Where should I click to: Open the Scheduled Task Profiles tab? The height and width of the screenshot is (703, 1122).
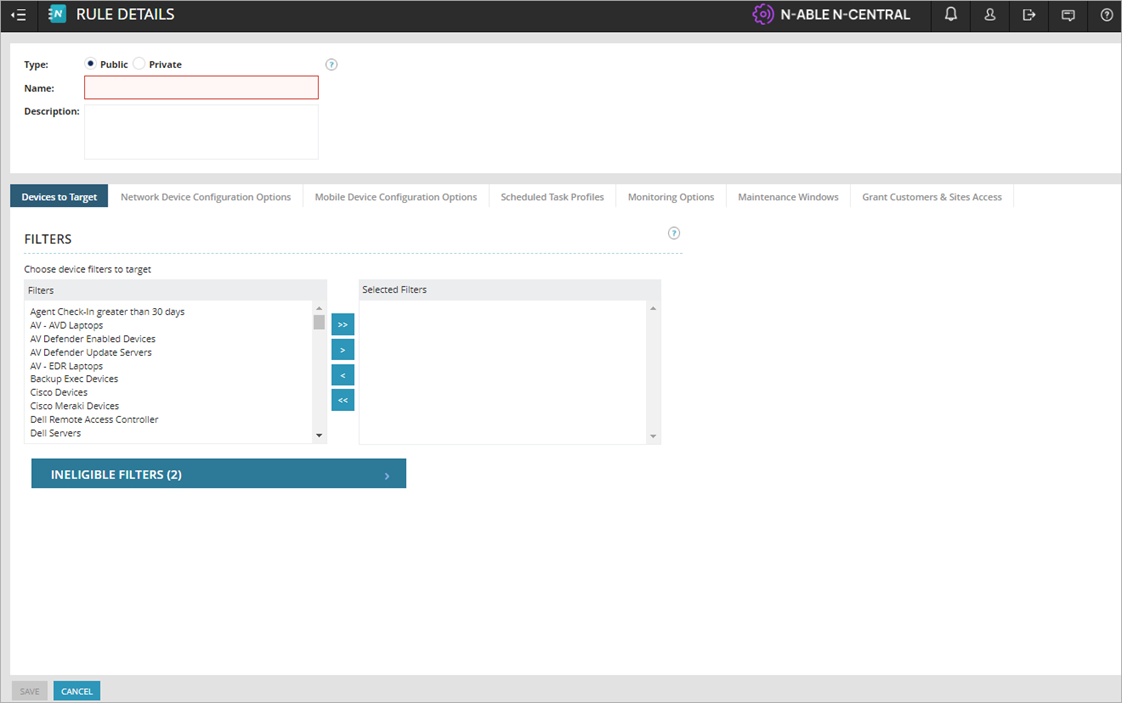click(551, 196)
